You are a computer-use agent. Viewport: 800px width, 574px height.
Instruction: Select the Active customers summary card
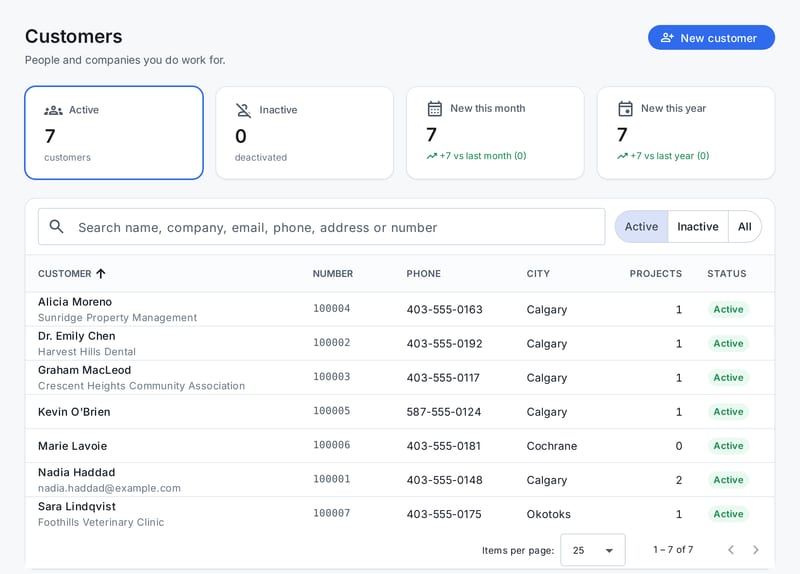[x=114, y=133]
